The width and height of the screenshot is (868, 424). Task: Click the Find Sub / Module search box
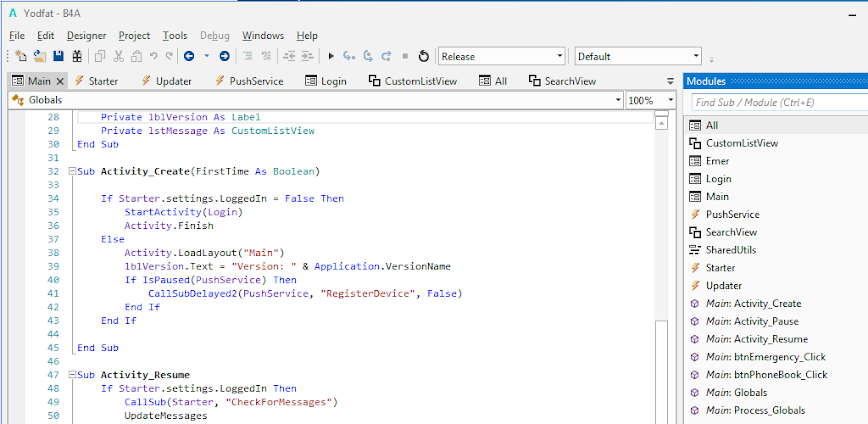(x=778, y=102)
